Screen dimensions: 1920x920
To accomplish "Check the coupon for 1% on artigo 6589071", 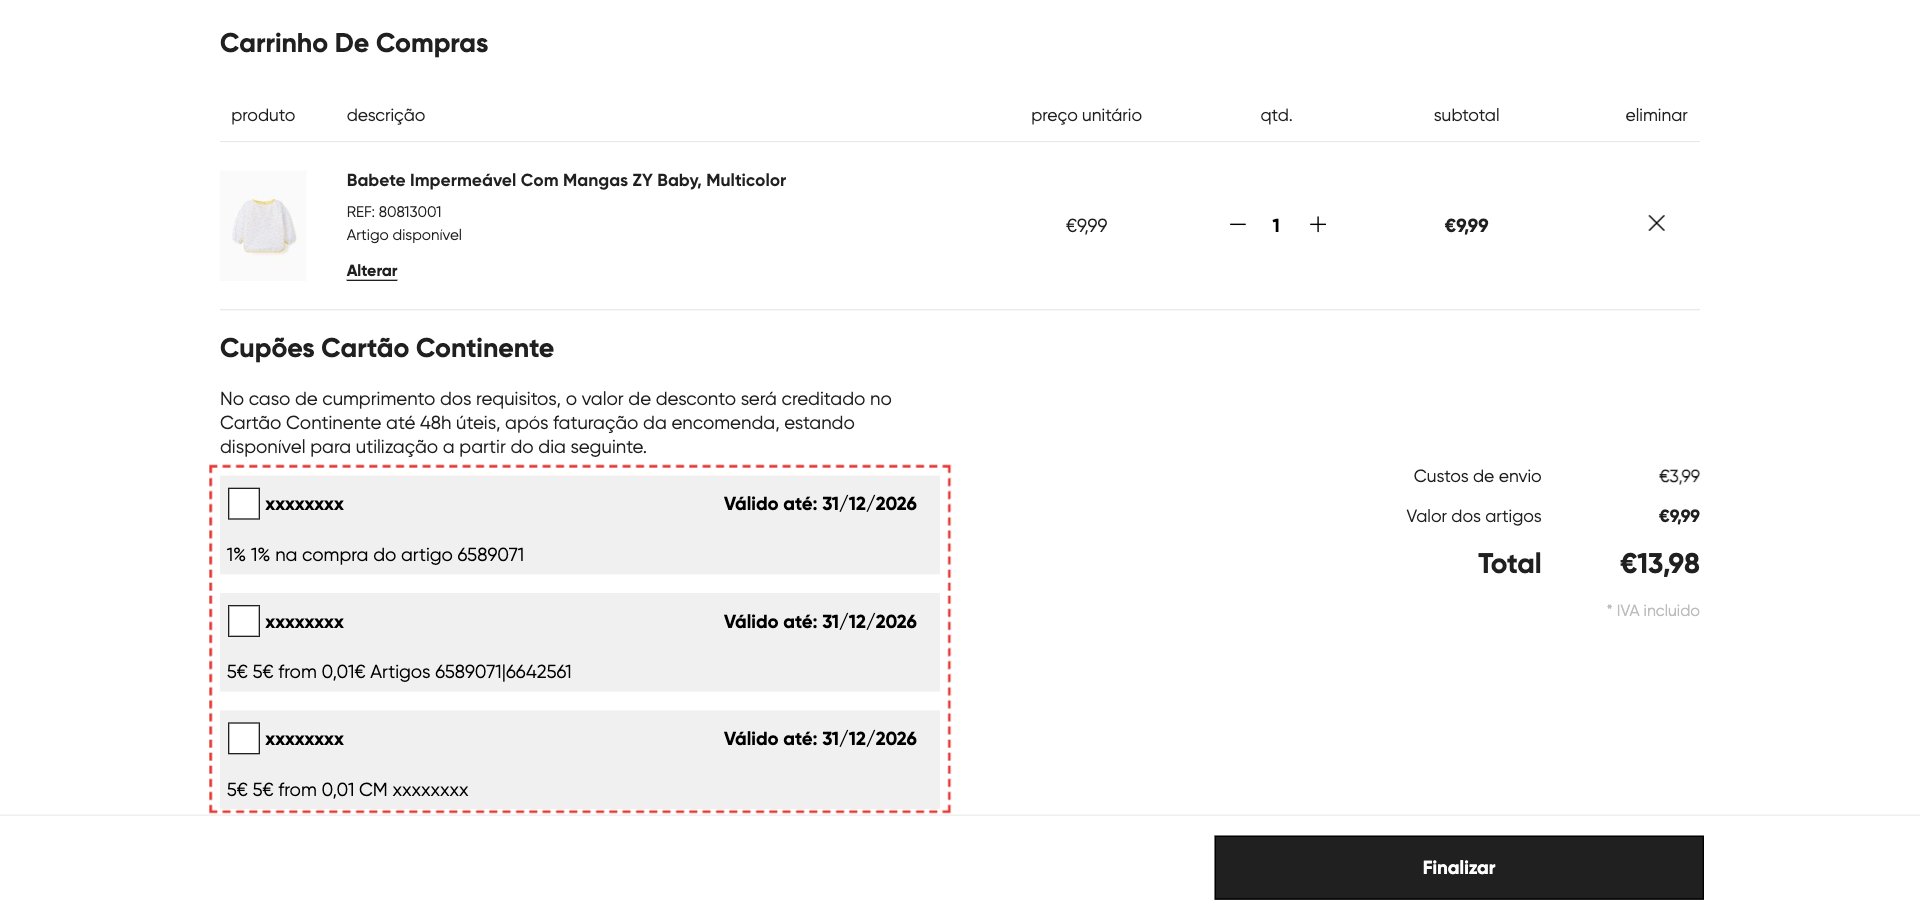I will [244, 503].
